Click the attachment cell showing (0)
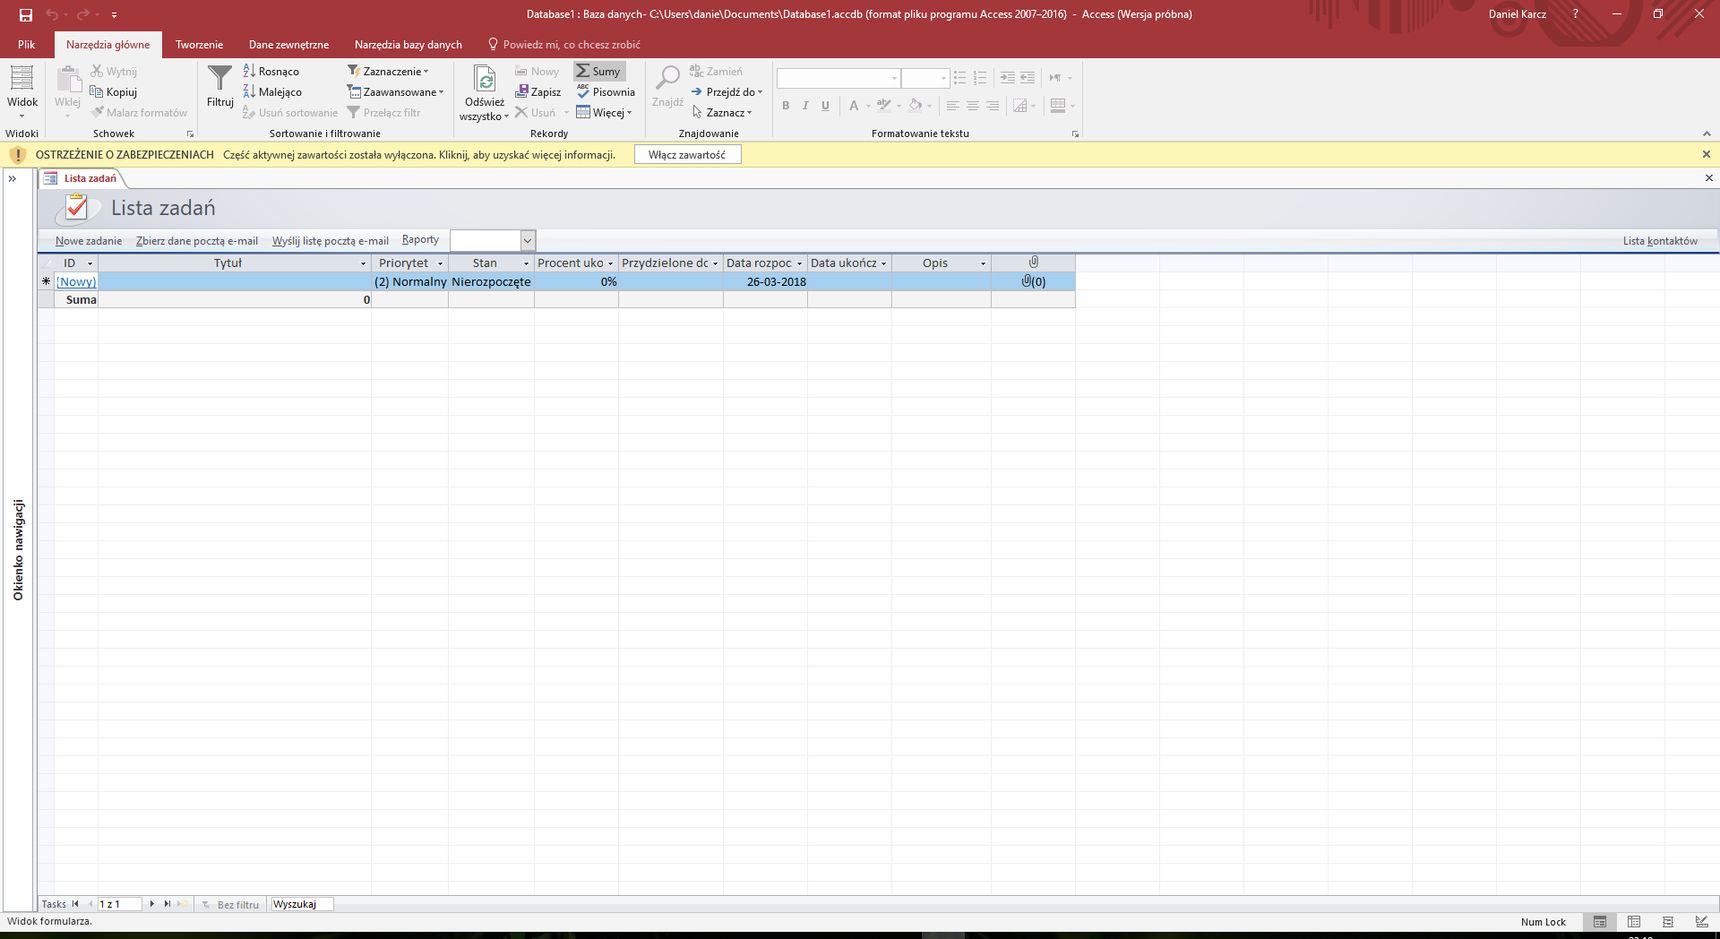 click(x=1033, y=282)
